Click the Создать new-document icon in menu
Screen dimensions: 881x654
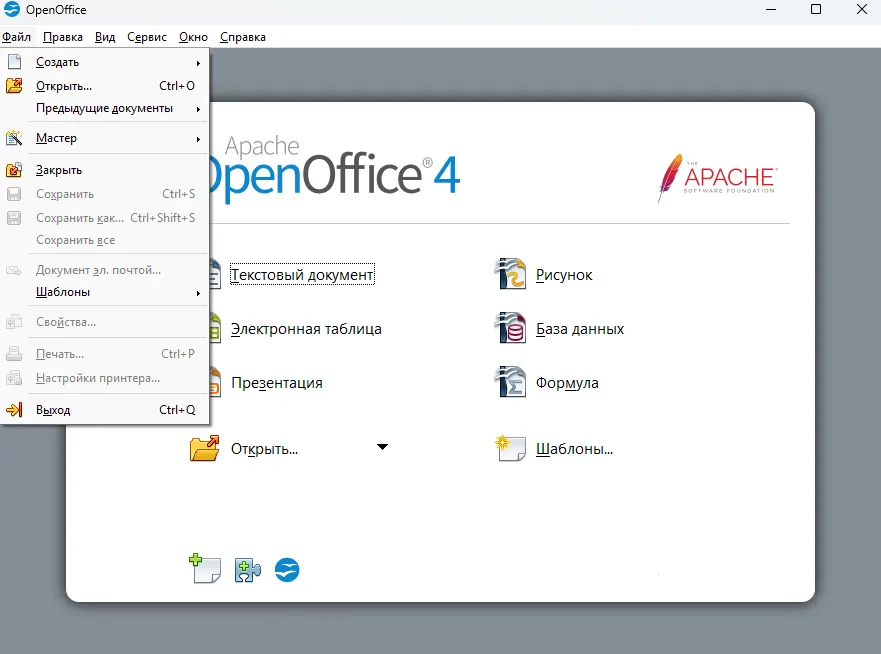click(14, 61)
